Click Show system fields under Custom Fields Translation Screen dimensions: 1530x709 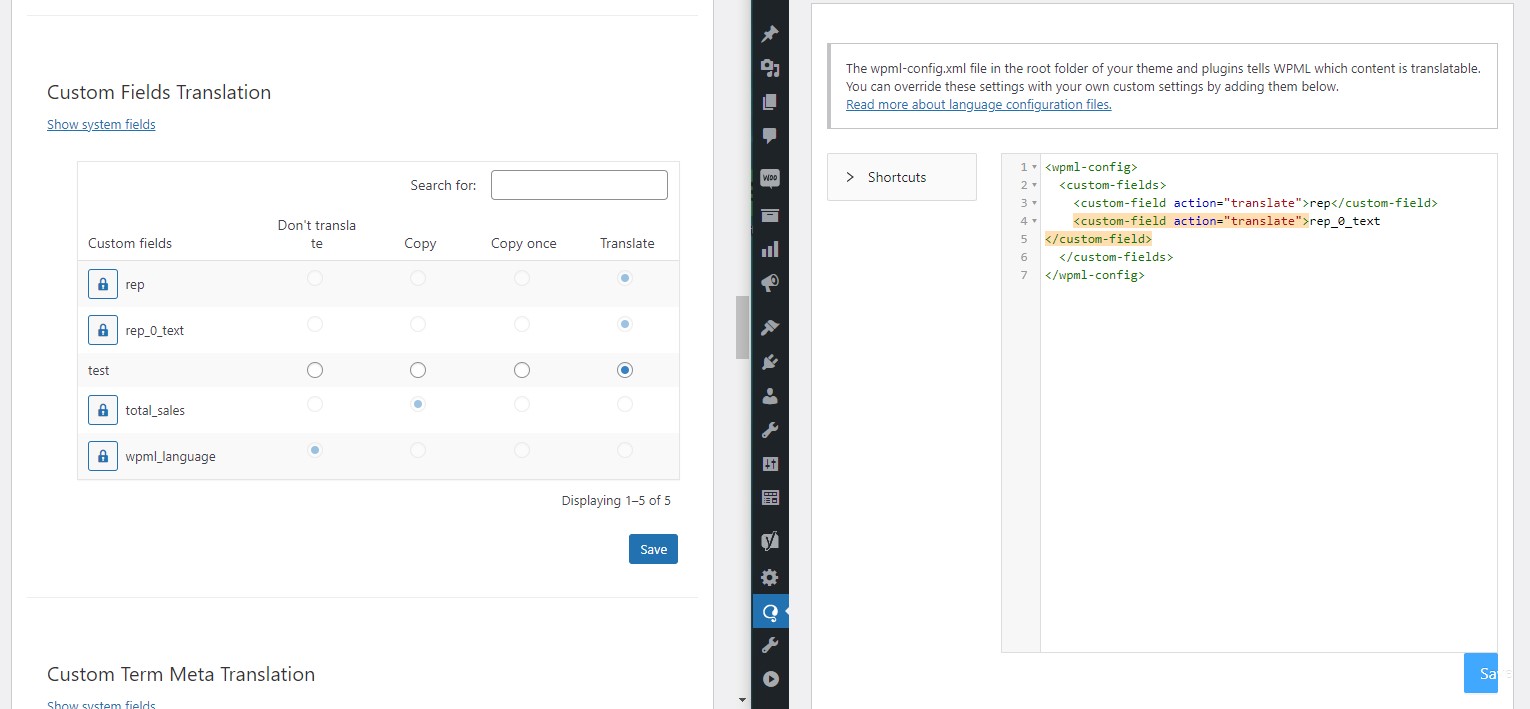point(101,124)
